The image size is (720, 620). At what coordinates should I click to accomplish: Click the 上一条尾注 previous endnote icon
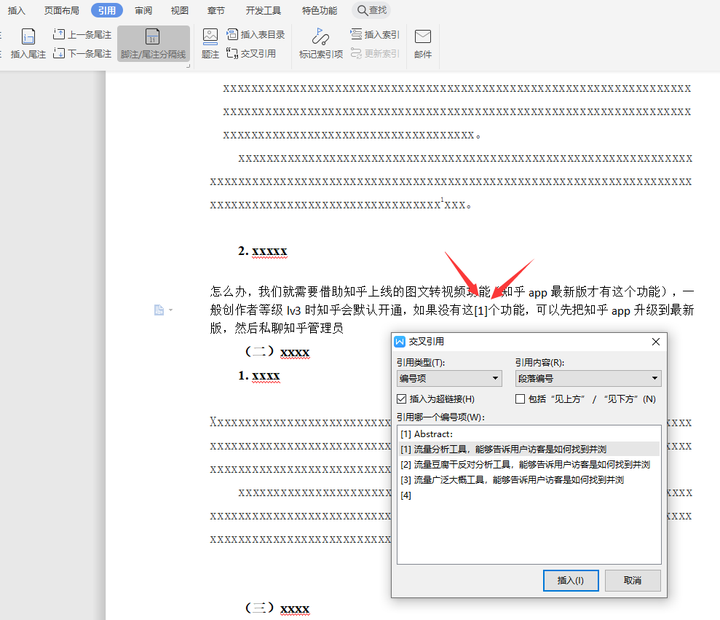point(60,34)
